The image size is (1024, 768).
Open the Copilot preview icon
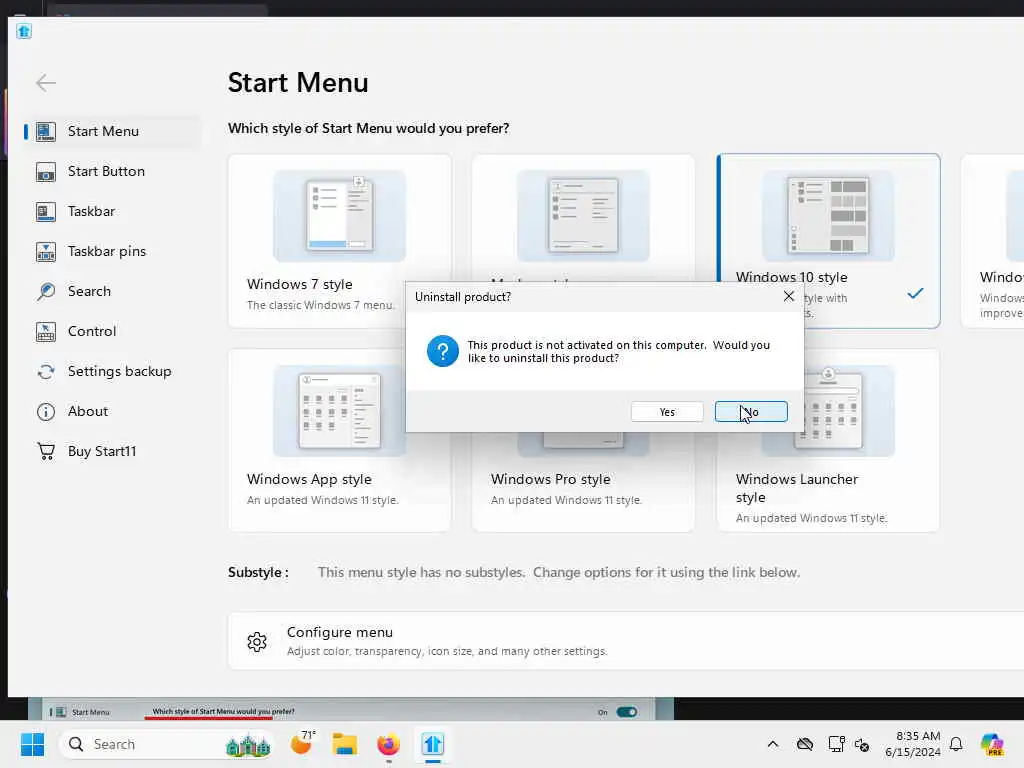(992, 744)
